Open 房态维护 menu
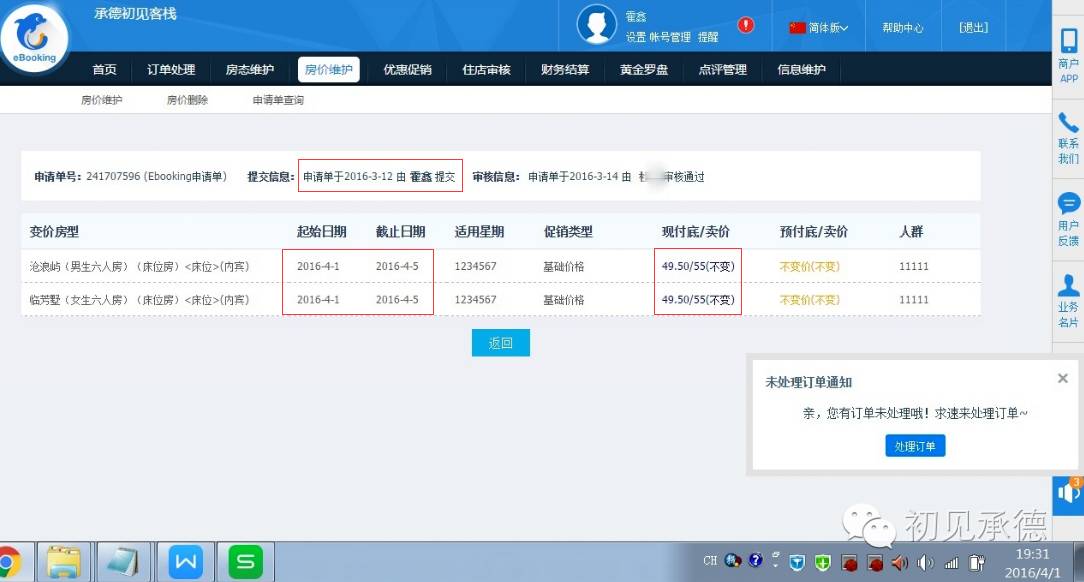Screen dimensions: 1084x582 click(x=250, y=69)
